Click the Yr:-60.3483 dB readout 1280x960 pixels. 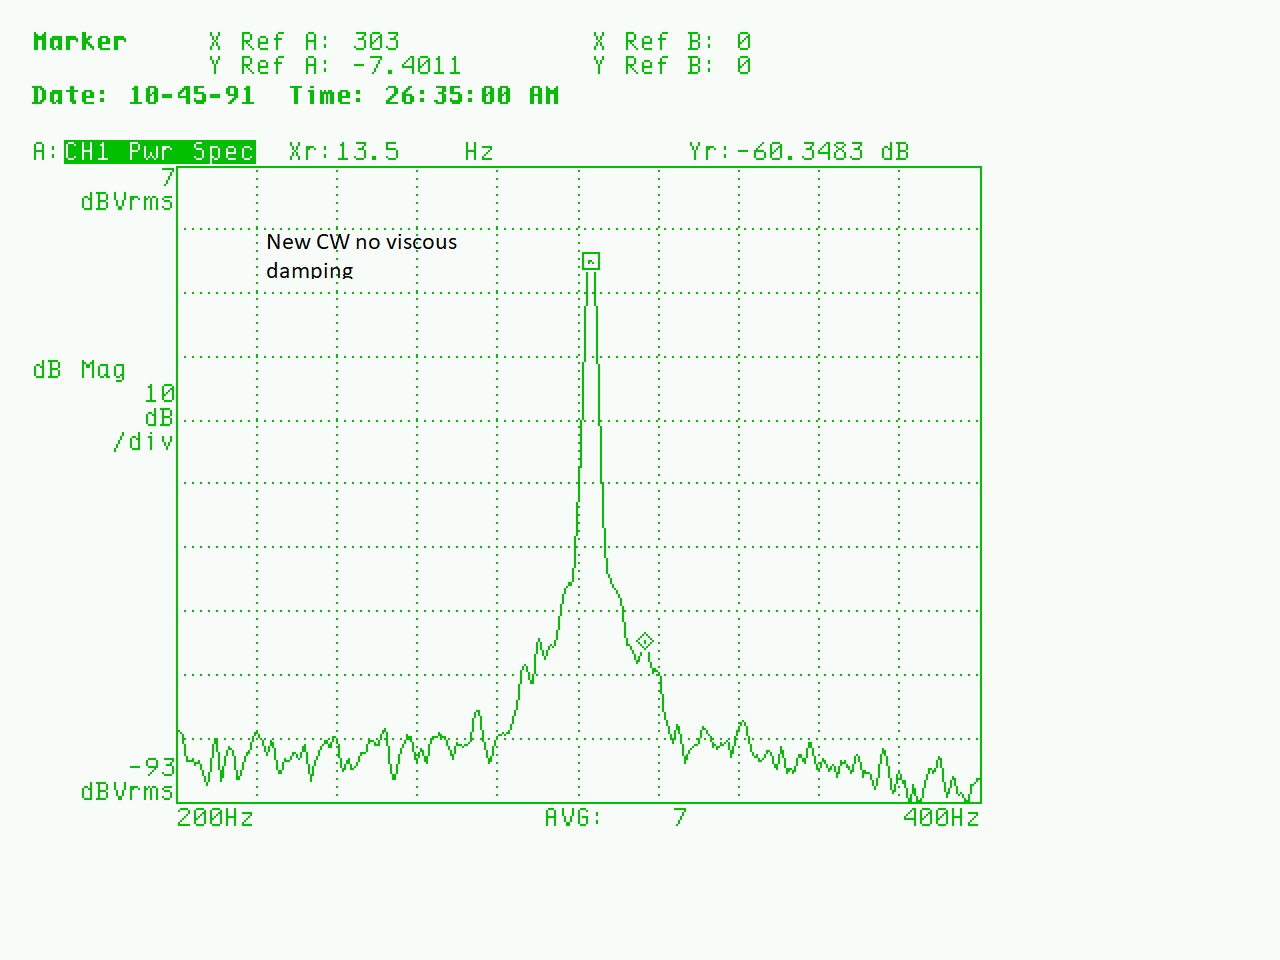[799, 152]
